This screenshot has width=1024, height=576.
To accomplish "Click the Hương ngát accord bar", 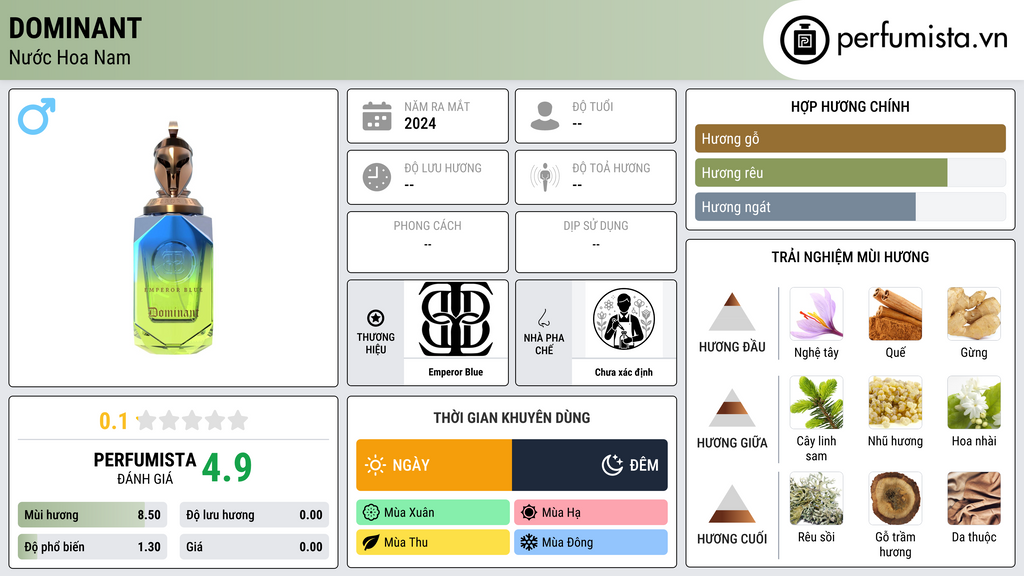I will click(x=850, y=206).
